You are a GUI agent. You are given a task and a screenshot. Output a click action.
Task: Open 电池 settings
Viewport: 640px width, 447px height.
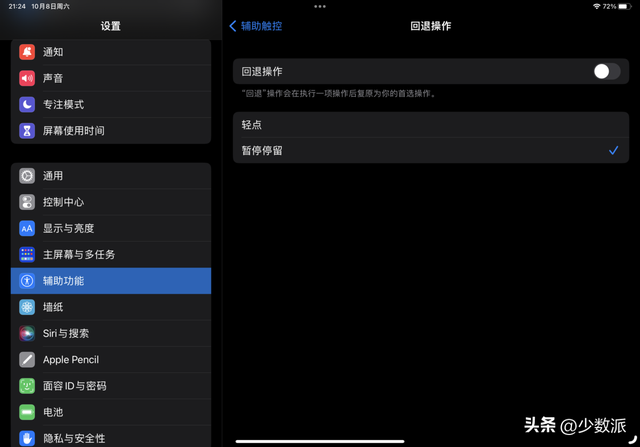111,412
